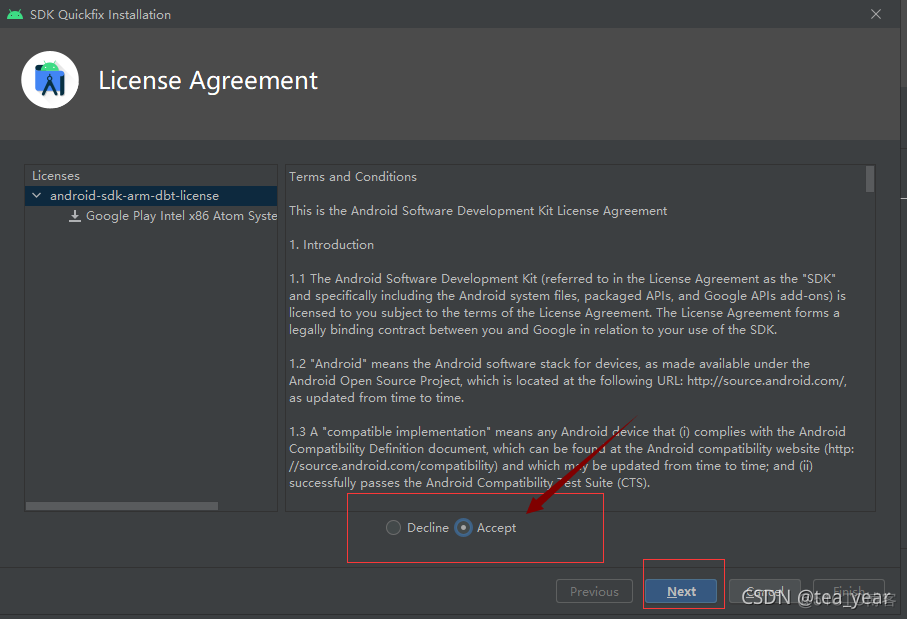The image size is (907, 619).
Task: Click the license text vertical scrollbar thumb
Action: 869,179
